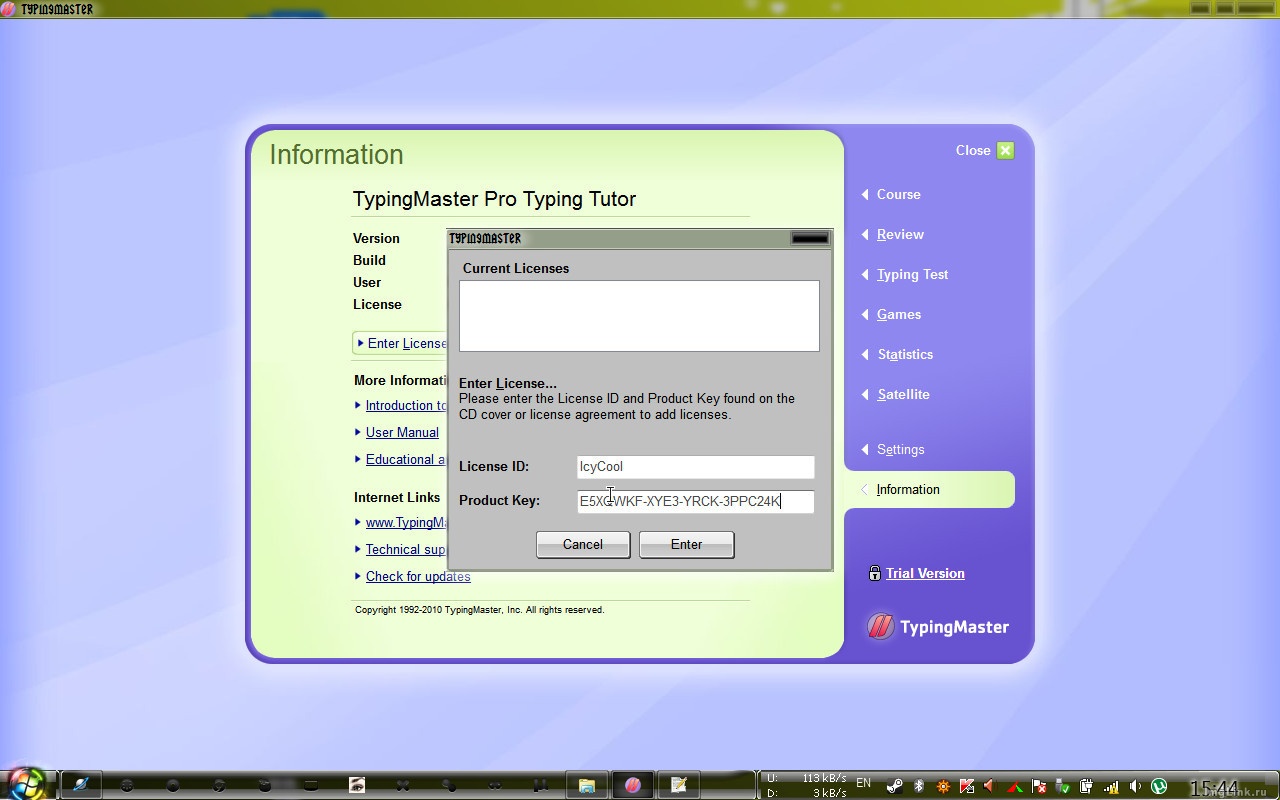Image resolution: width=1280 pixels, height=800 pixels.
Task: Open the Introduction link under More Information
Action: pyautogui.click(x=406, y=405)
